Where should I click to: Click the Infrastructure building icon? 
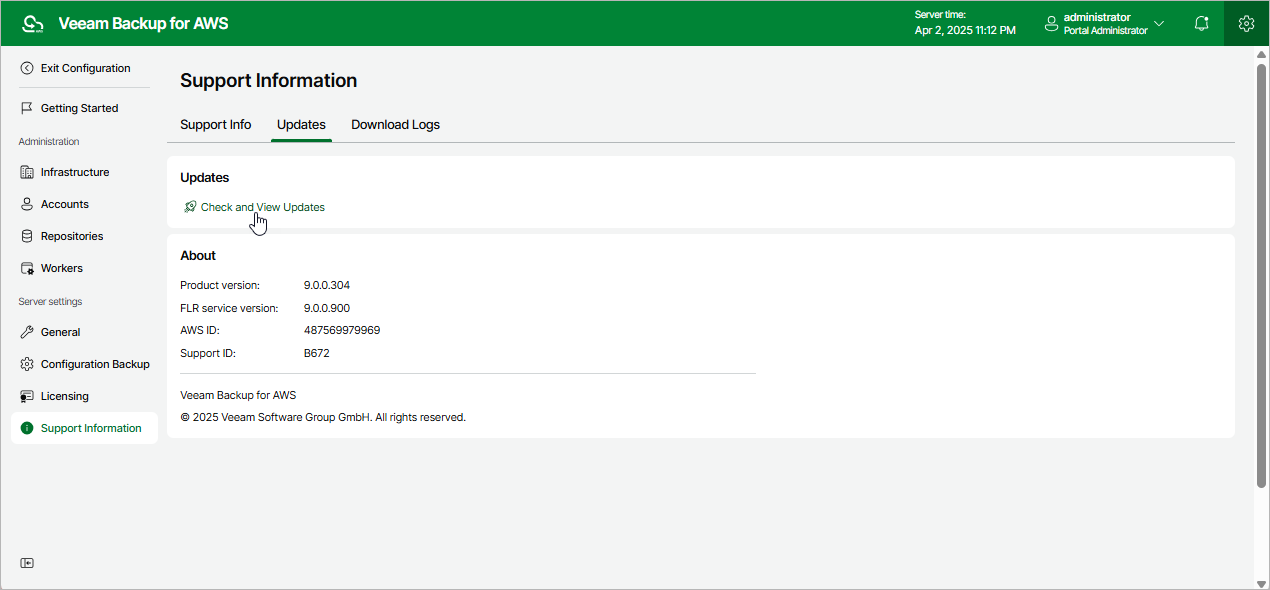coord(27,172)
